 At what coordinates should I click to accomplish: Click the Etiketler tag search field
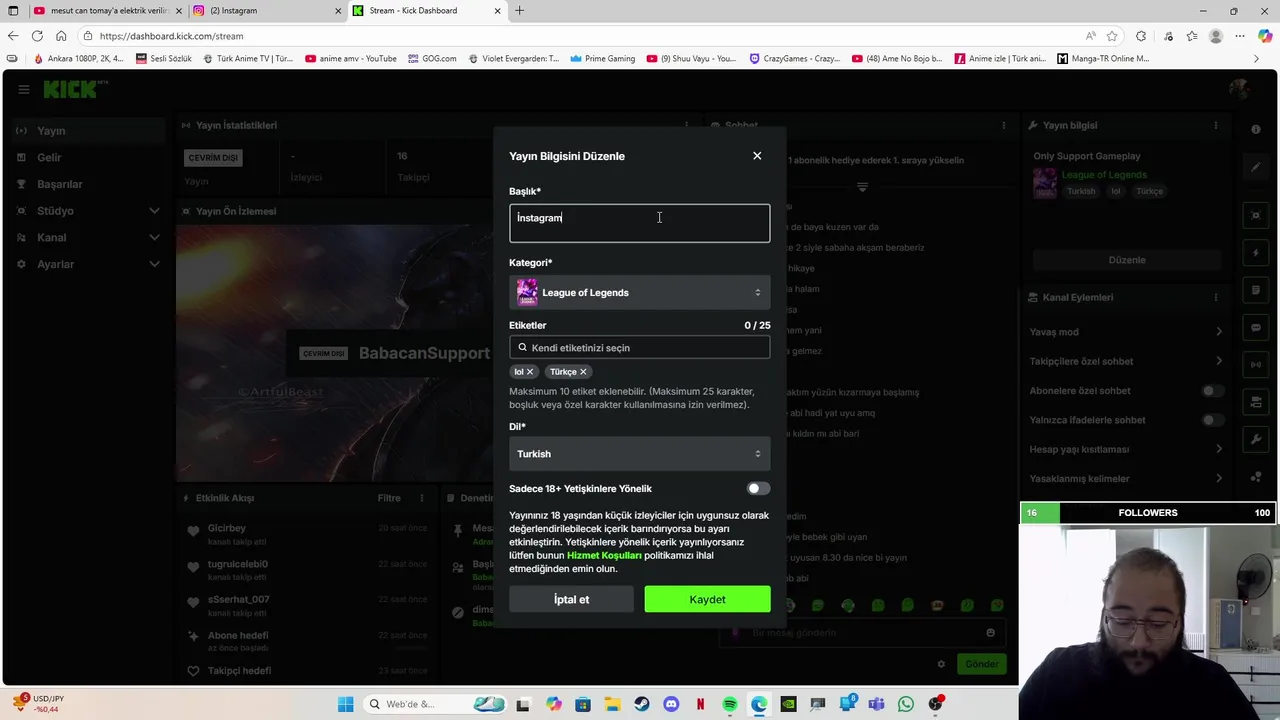click(x=639, y=348)
